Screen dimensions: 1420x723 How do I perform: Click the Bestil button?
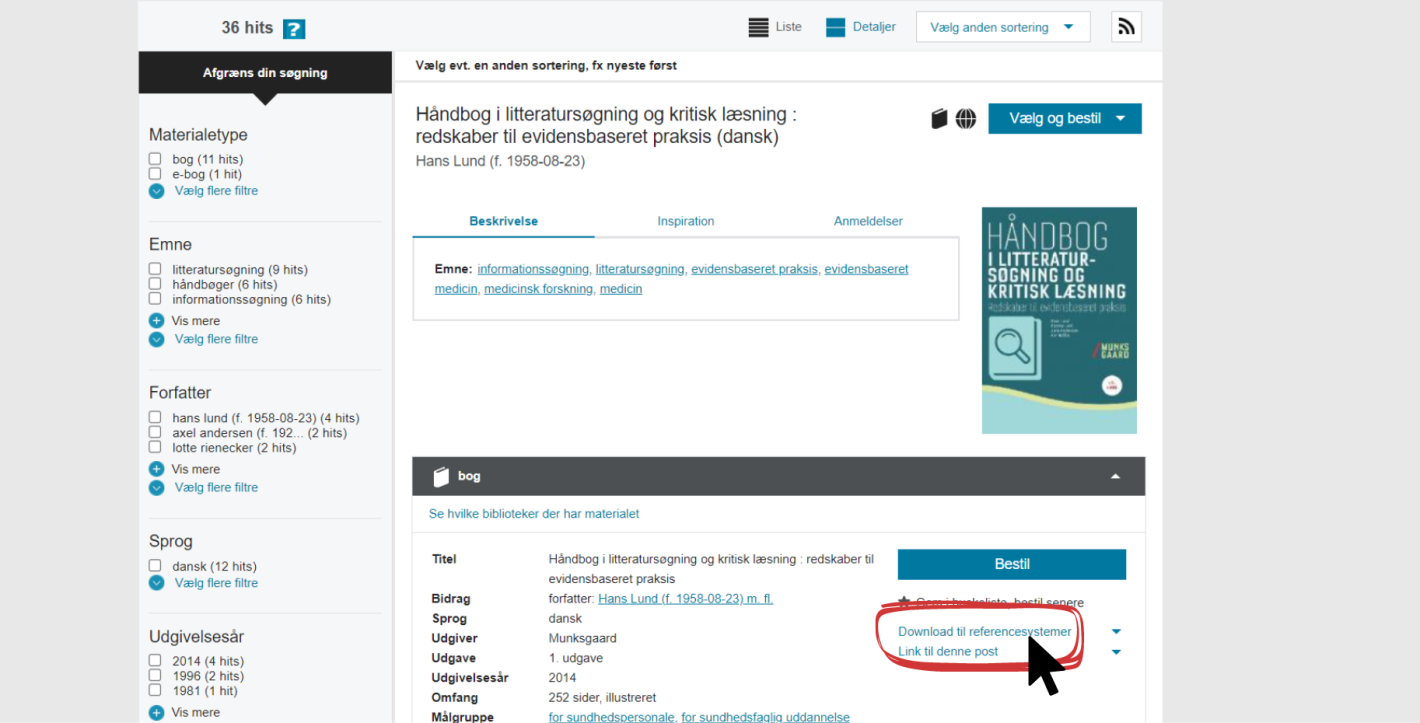tap(1012, 564)
